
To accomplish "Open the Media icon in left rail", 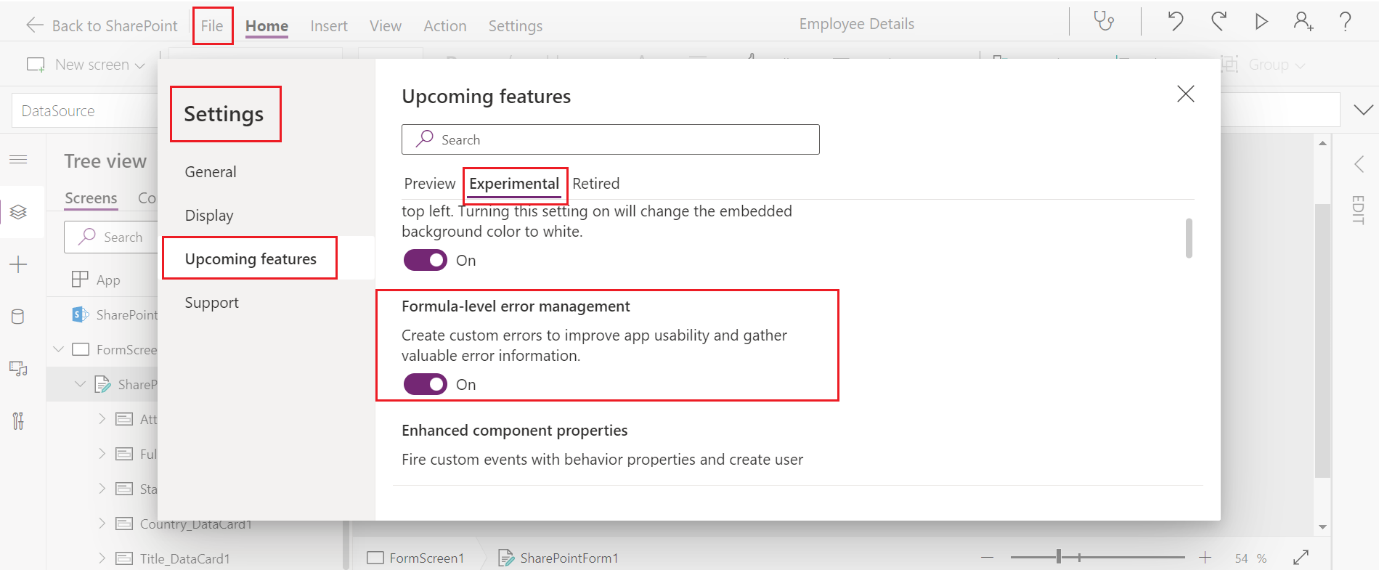I will pos(18,369).
